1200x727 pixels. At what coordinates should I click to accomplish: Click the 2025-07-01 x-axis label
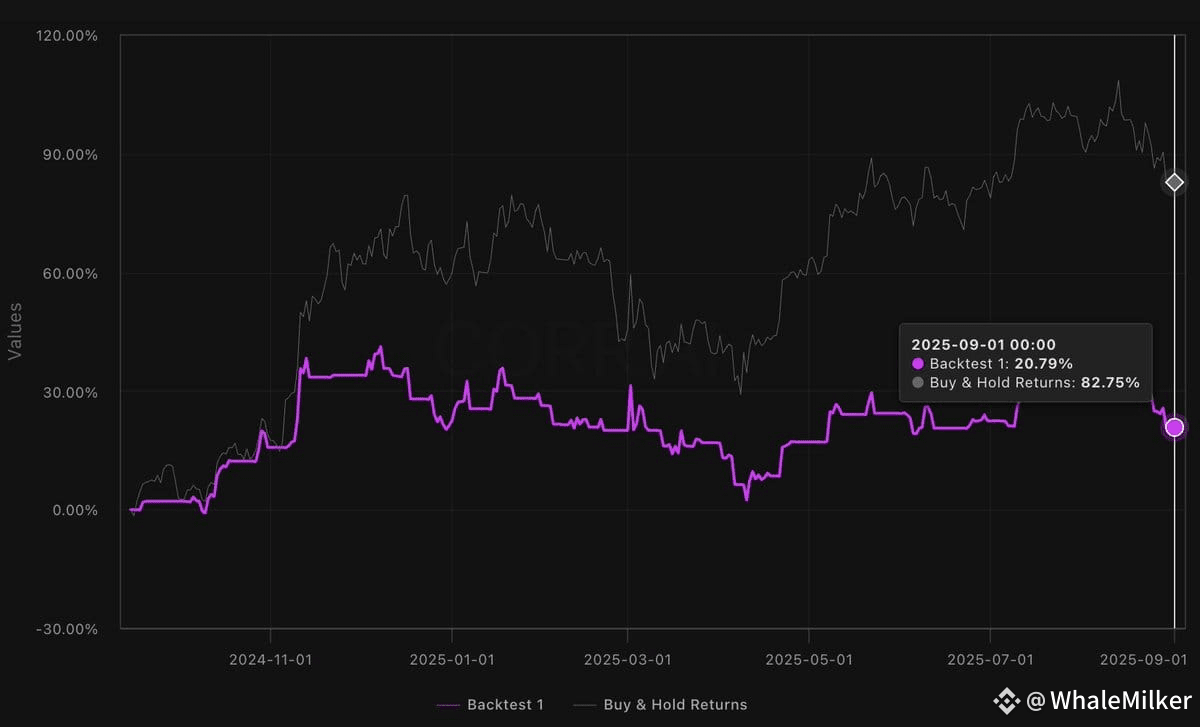(989, 659)
